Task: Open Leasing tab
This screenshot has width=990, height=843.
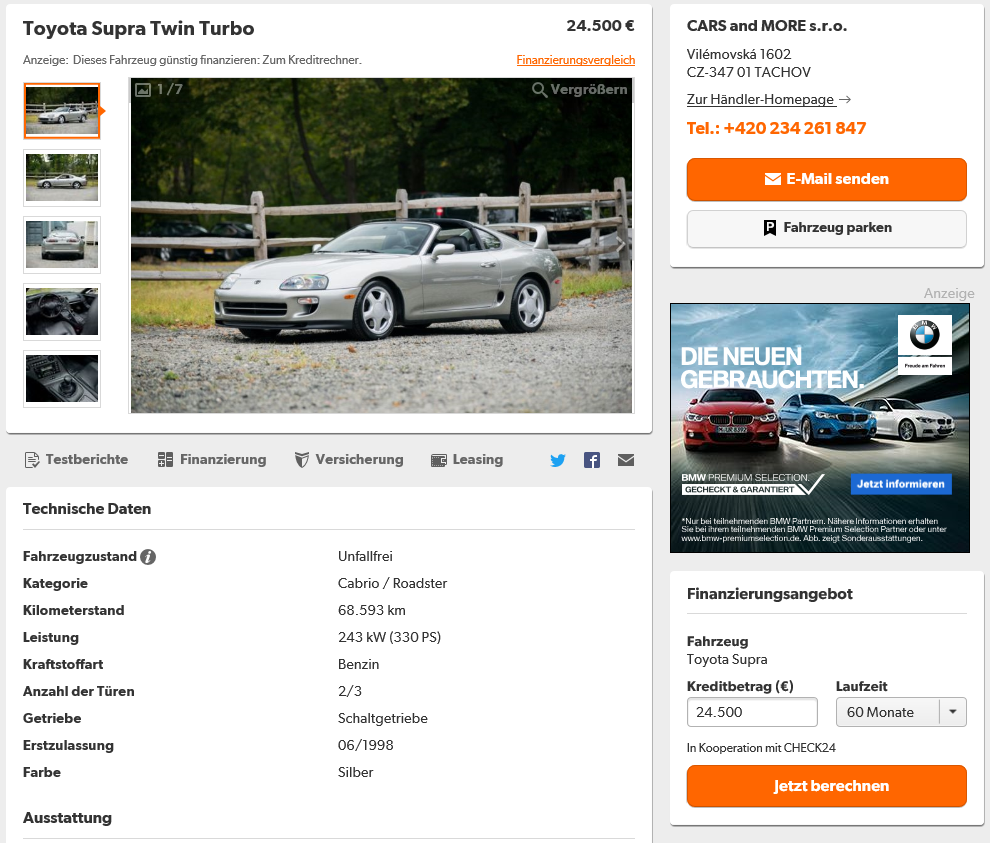Action: point(467,460)
